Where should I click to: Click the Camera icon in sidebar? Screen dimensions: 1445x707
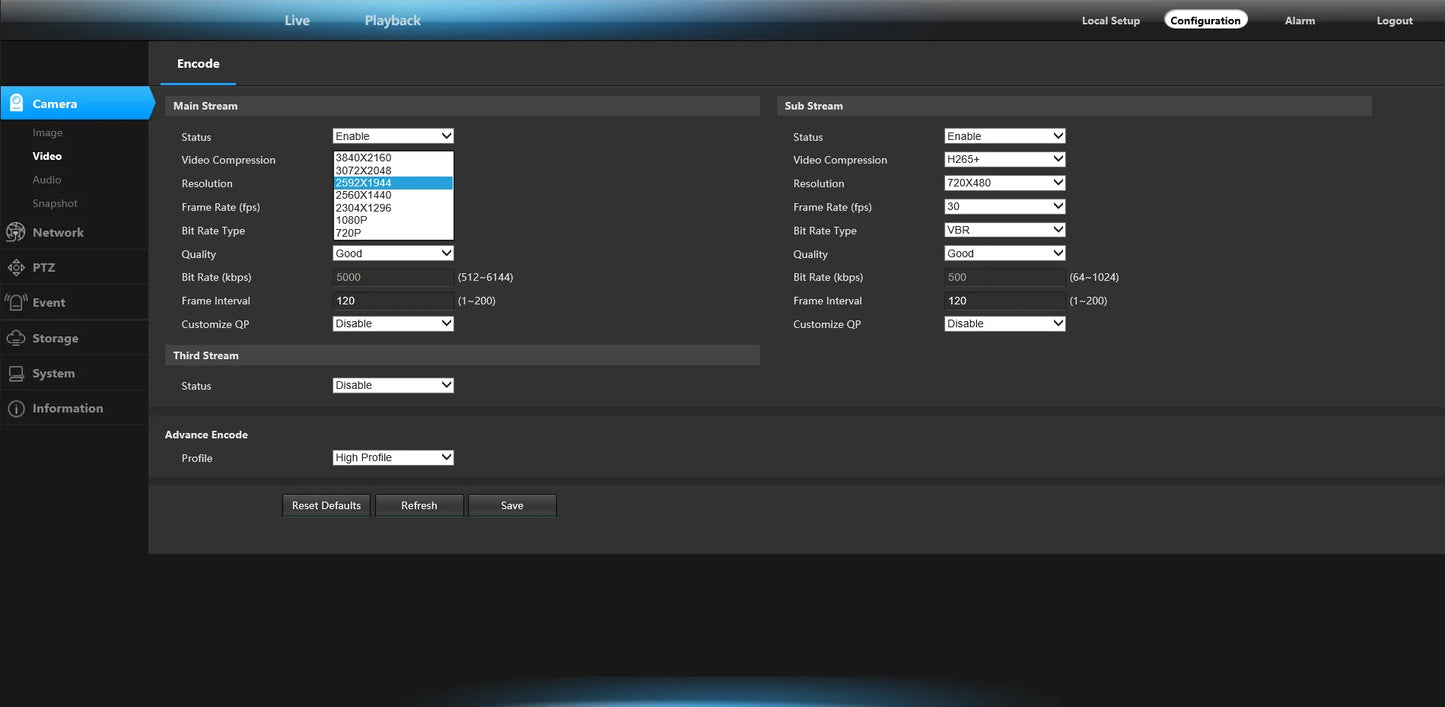16,103
